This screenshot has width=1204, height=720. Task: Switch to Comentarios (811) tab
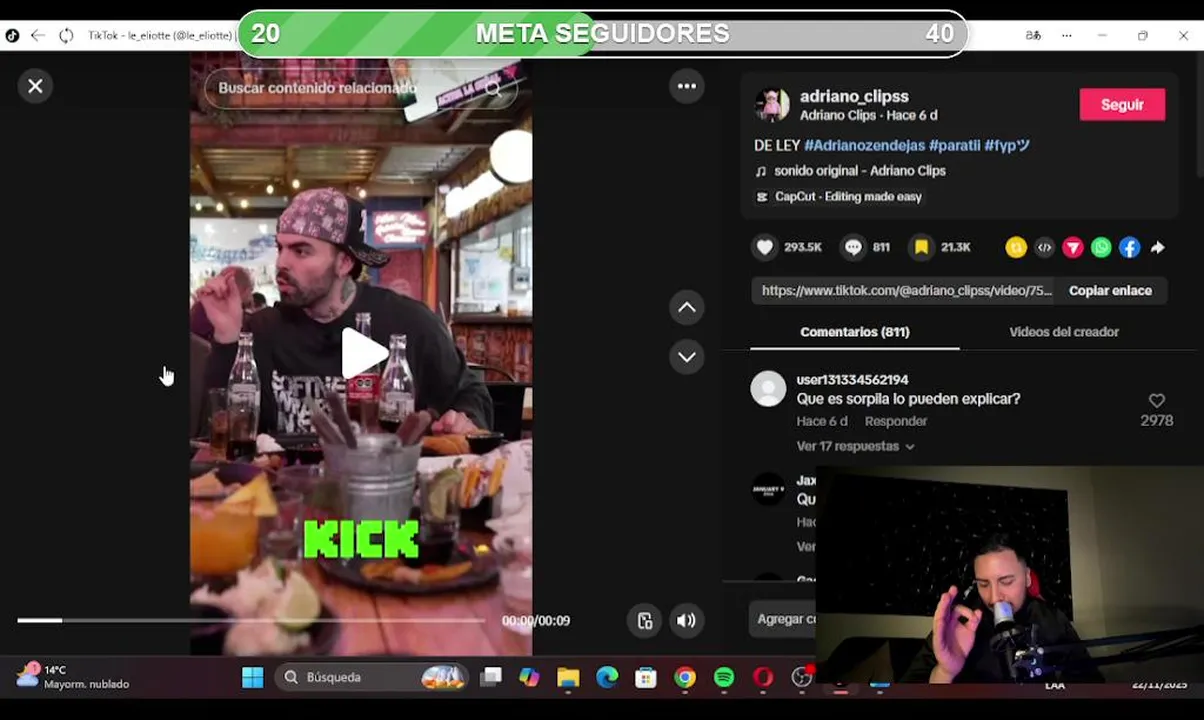[854, 332]
